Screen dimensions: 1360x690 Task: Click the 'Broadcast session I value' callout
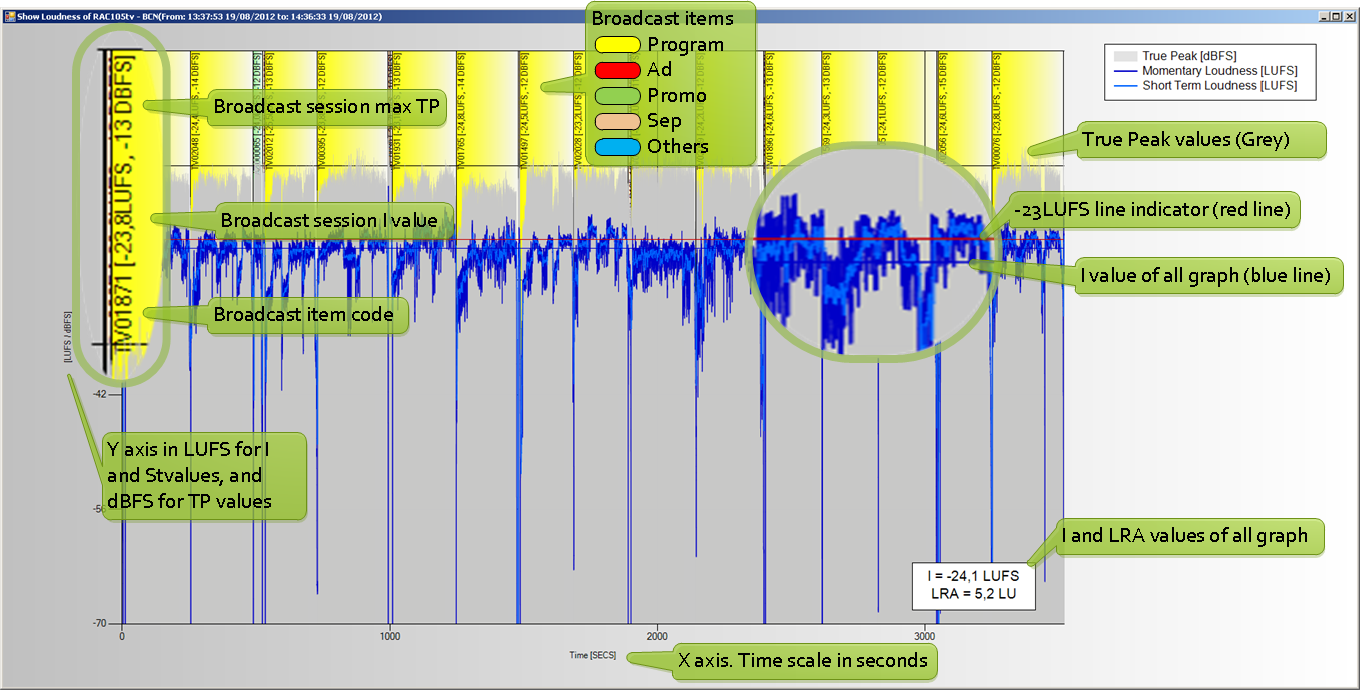(329, 220)
